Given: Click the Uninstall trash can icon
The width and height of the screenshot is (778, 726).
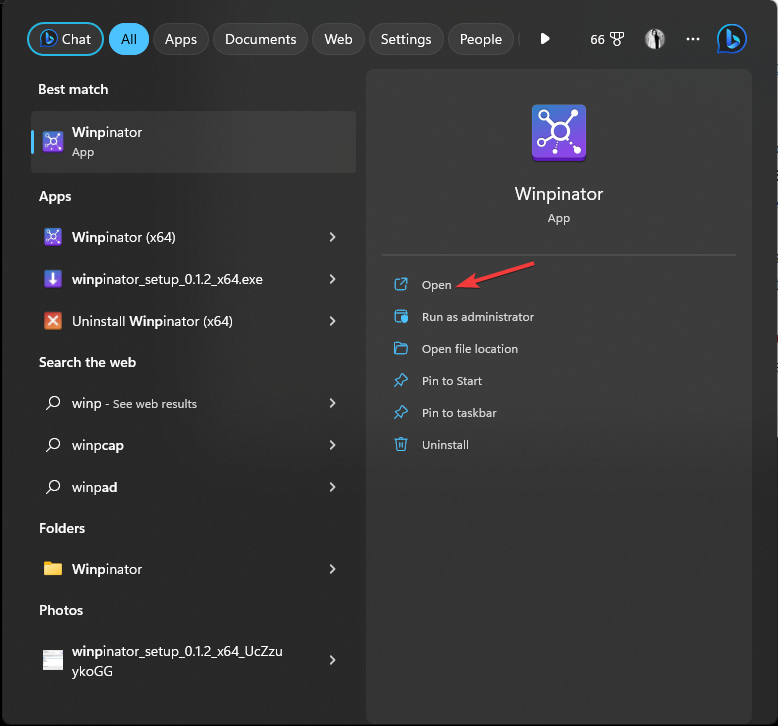Looking at the screenshot, I should pos(401,444).
